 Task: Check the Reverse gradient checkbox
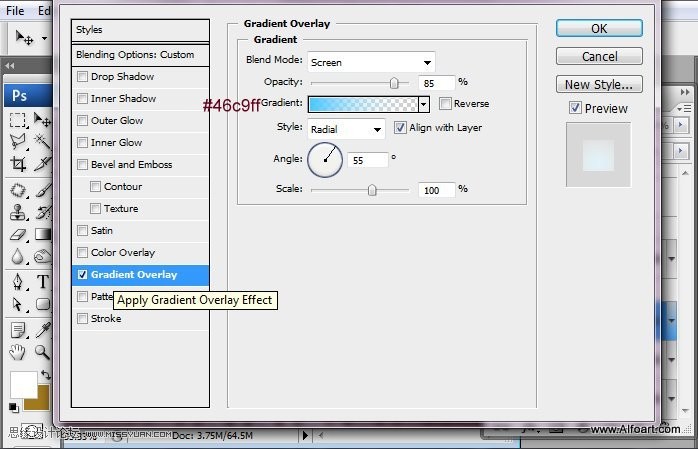point(445,104)
